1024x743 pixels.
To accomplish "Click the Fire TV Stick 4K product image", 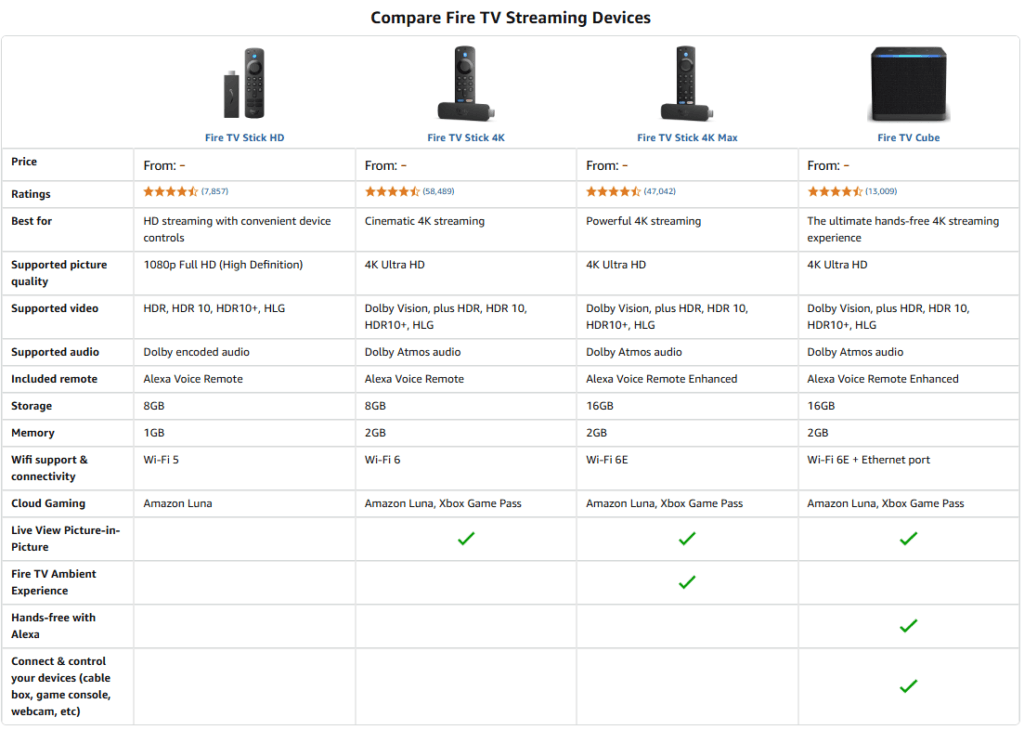I will (x=466, y=84).
